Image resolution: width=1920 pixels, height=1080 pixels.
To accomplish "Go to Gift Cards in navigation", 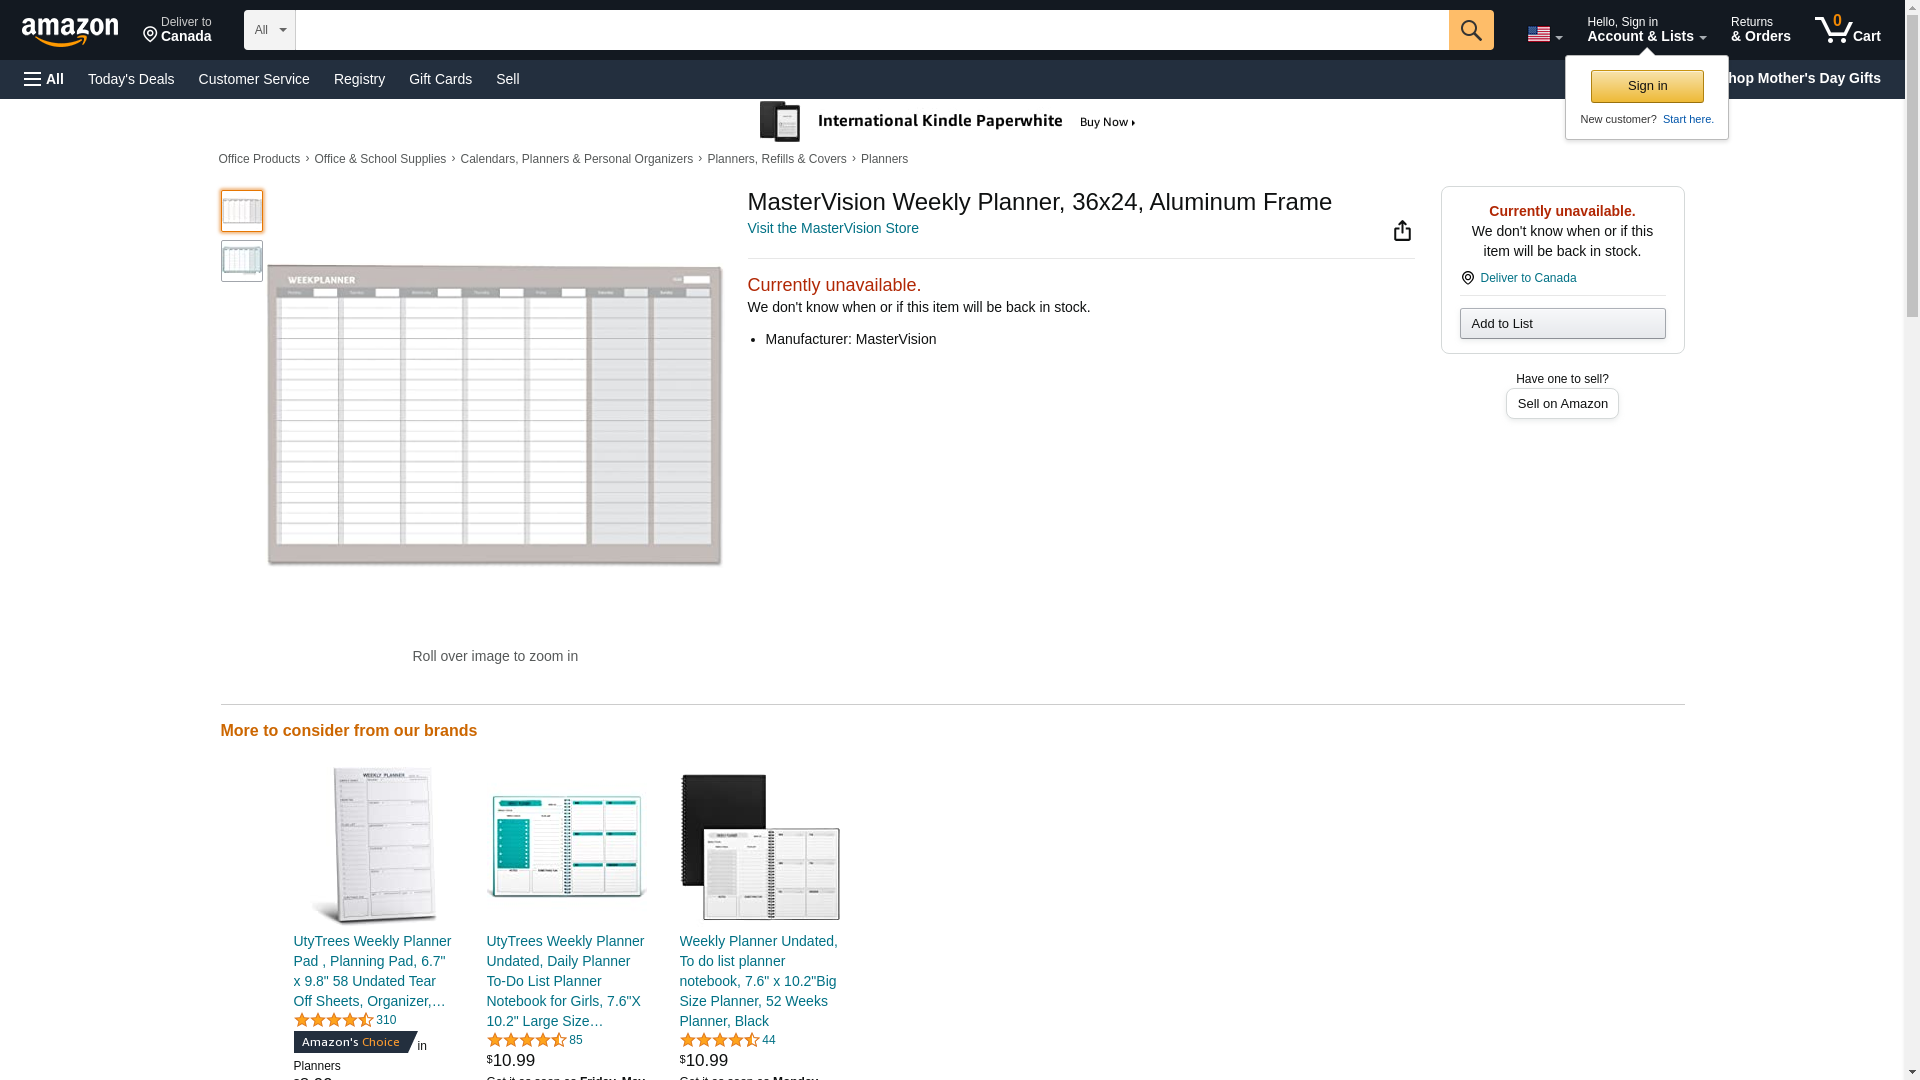I will (x=440, y=79).
